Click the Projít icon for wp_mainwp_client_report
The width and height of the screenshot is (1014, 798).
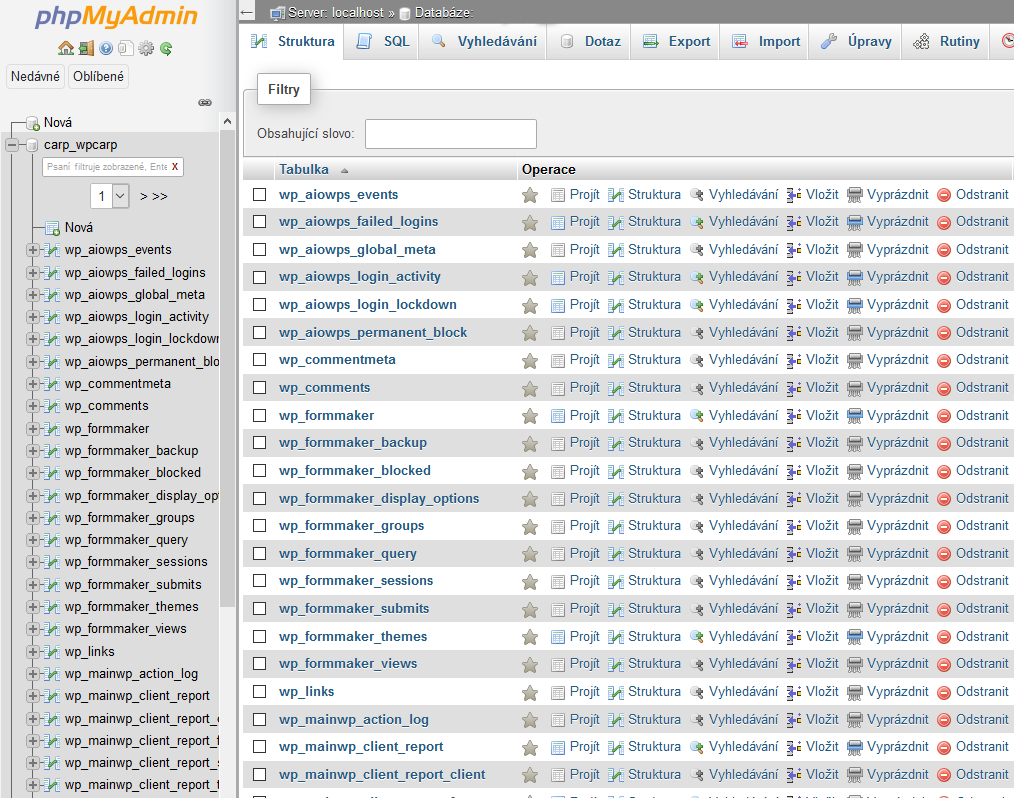pos(557,748)
